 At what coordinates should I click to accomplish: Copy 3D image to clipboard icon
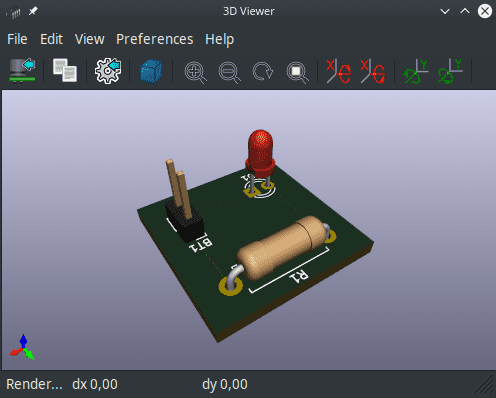(x=65, y=70)
